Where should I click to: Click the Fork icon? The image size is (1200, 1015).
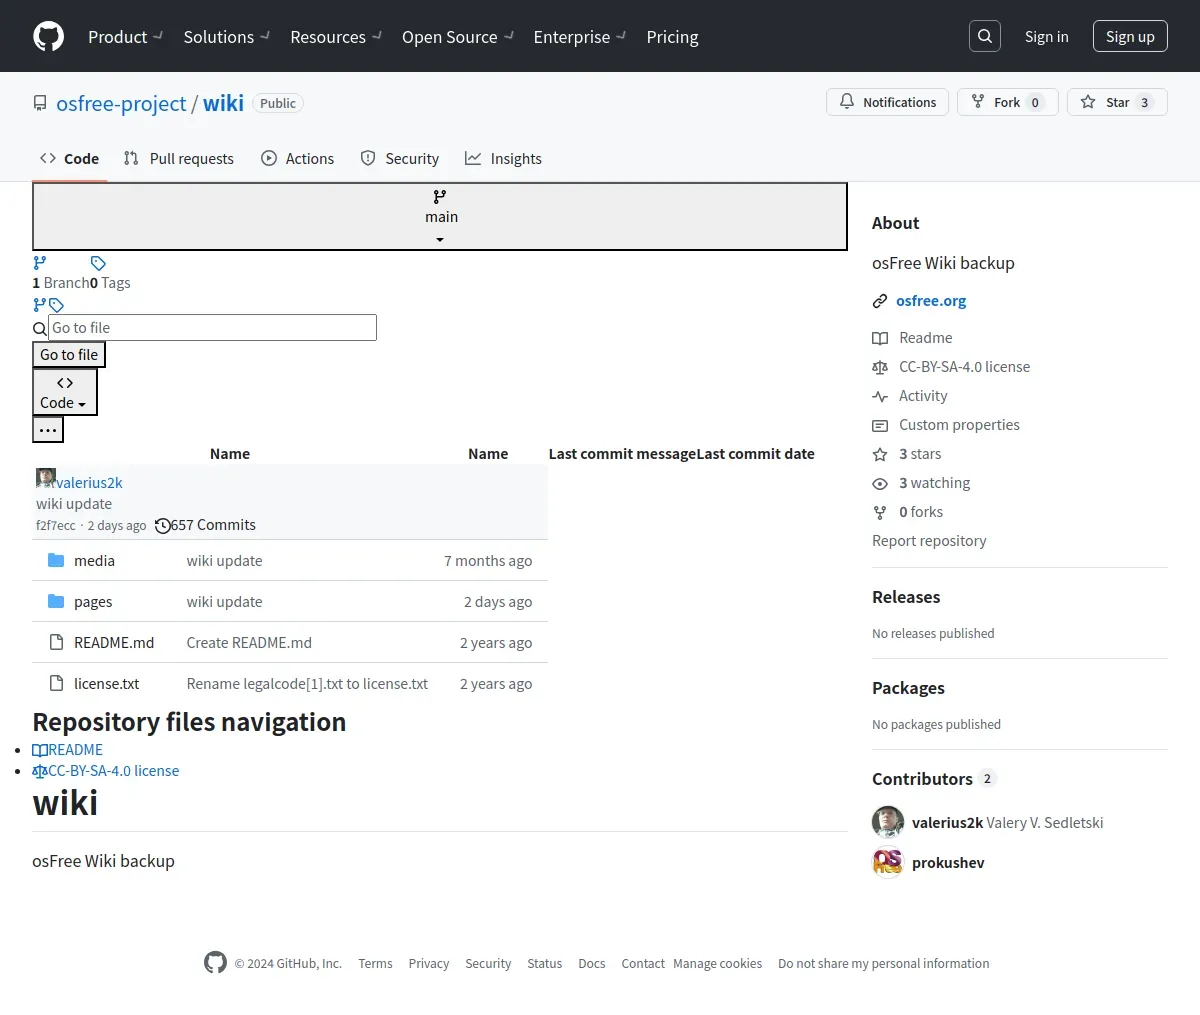978,102
